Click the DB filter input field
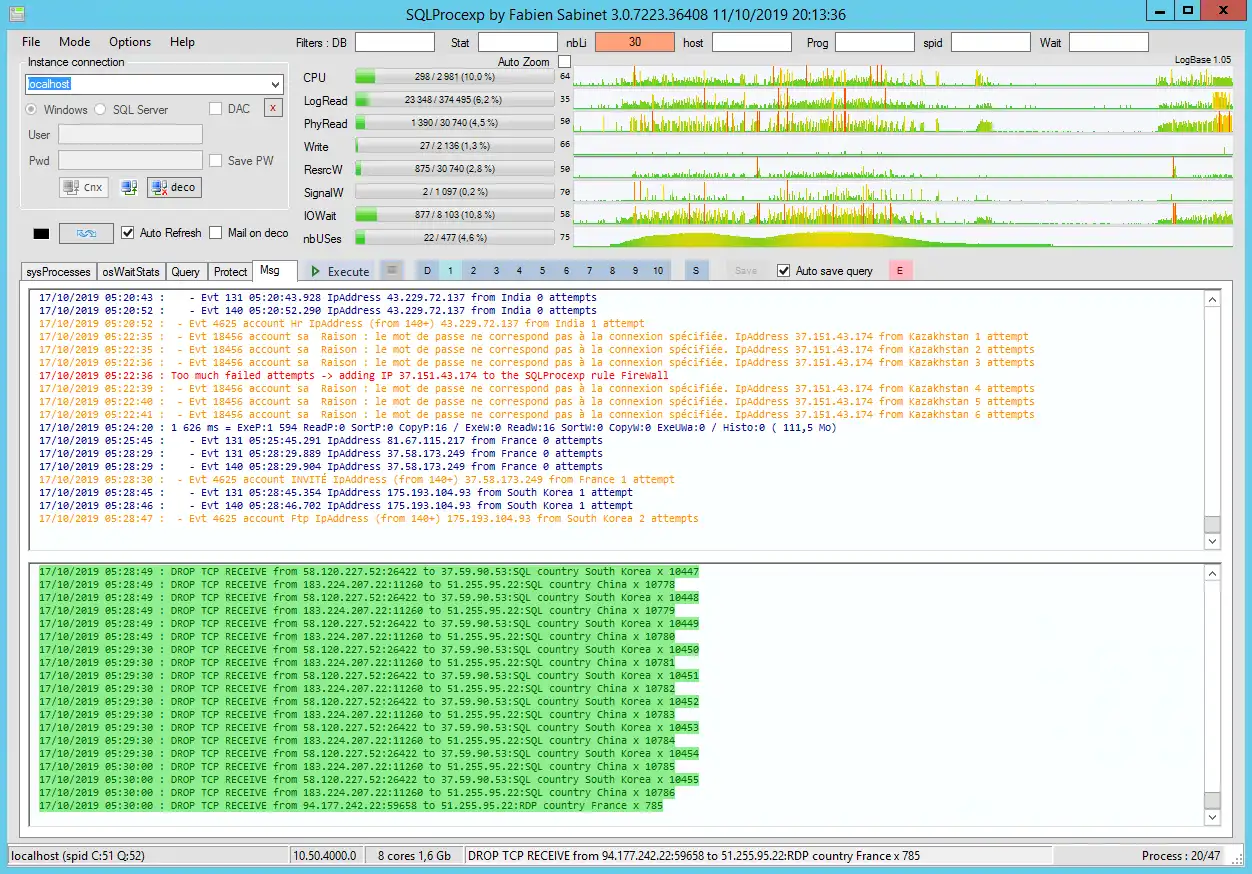This screenshot has height=874, width=1252. [x=395, y=42]
